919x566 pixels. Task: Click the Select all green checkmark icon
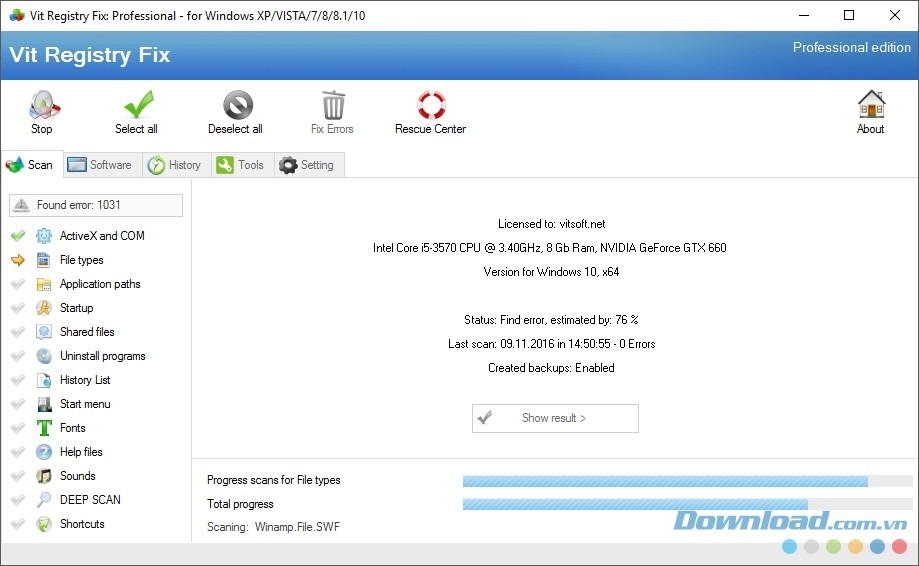pyautogui.click(x=138, y=104)
